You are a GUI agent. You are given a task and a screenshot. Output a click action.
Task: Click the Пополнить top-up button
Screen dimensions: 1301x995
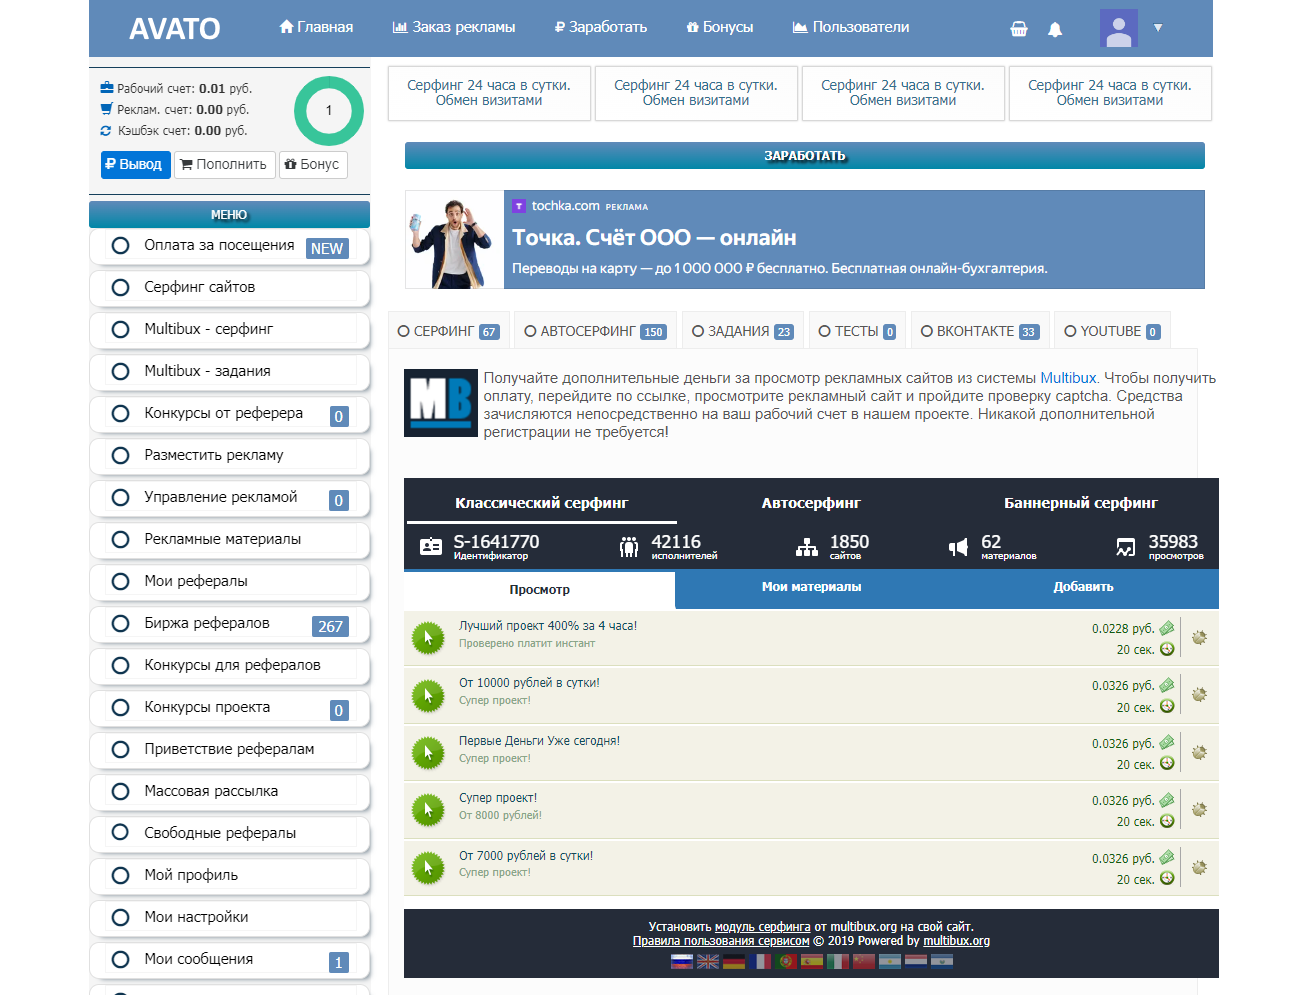(224, 164)
